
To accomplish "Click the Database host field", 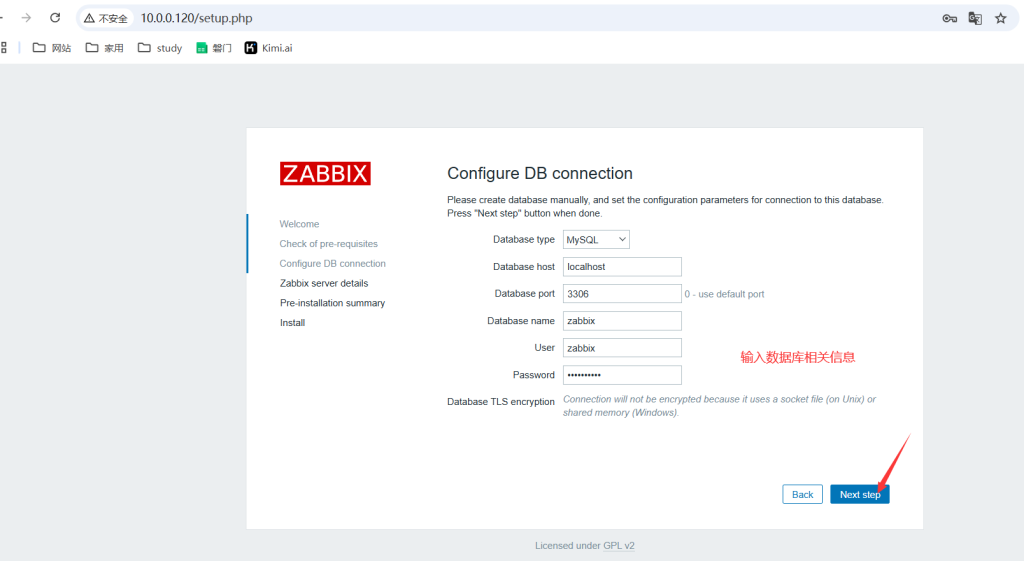I will (x=622, y=267).
